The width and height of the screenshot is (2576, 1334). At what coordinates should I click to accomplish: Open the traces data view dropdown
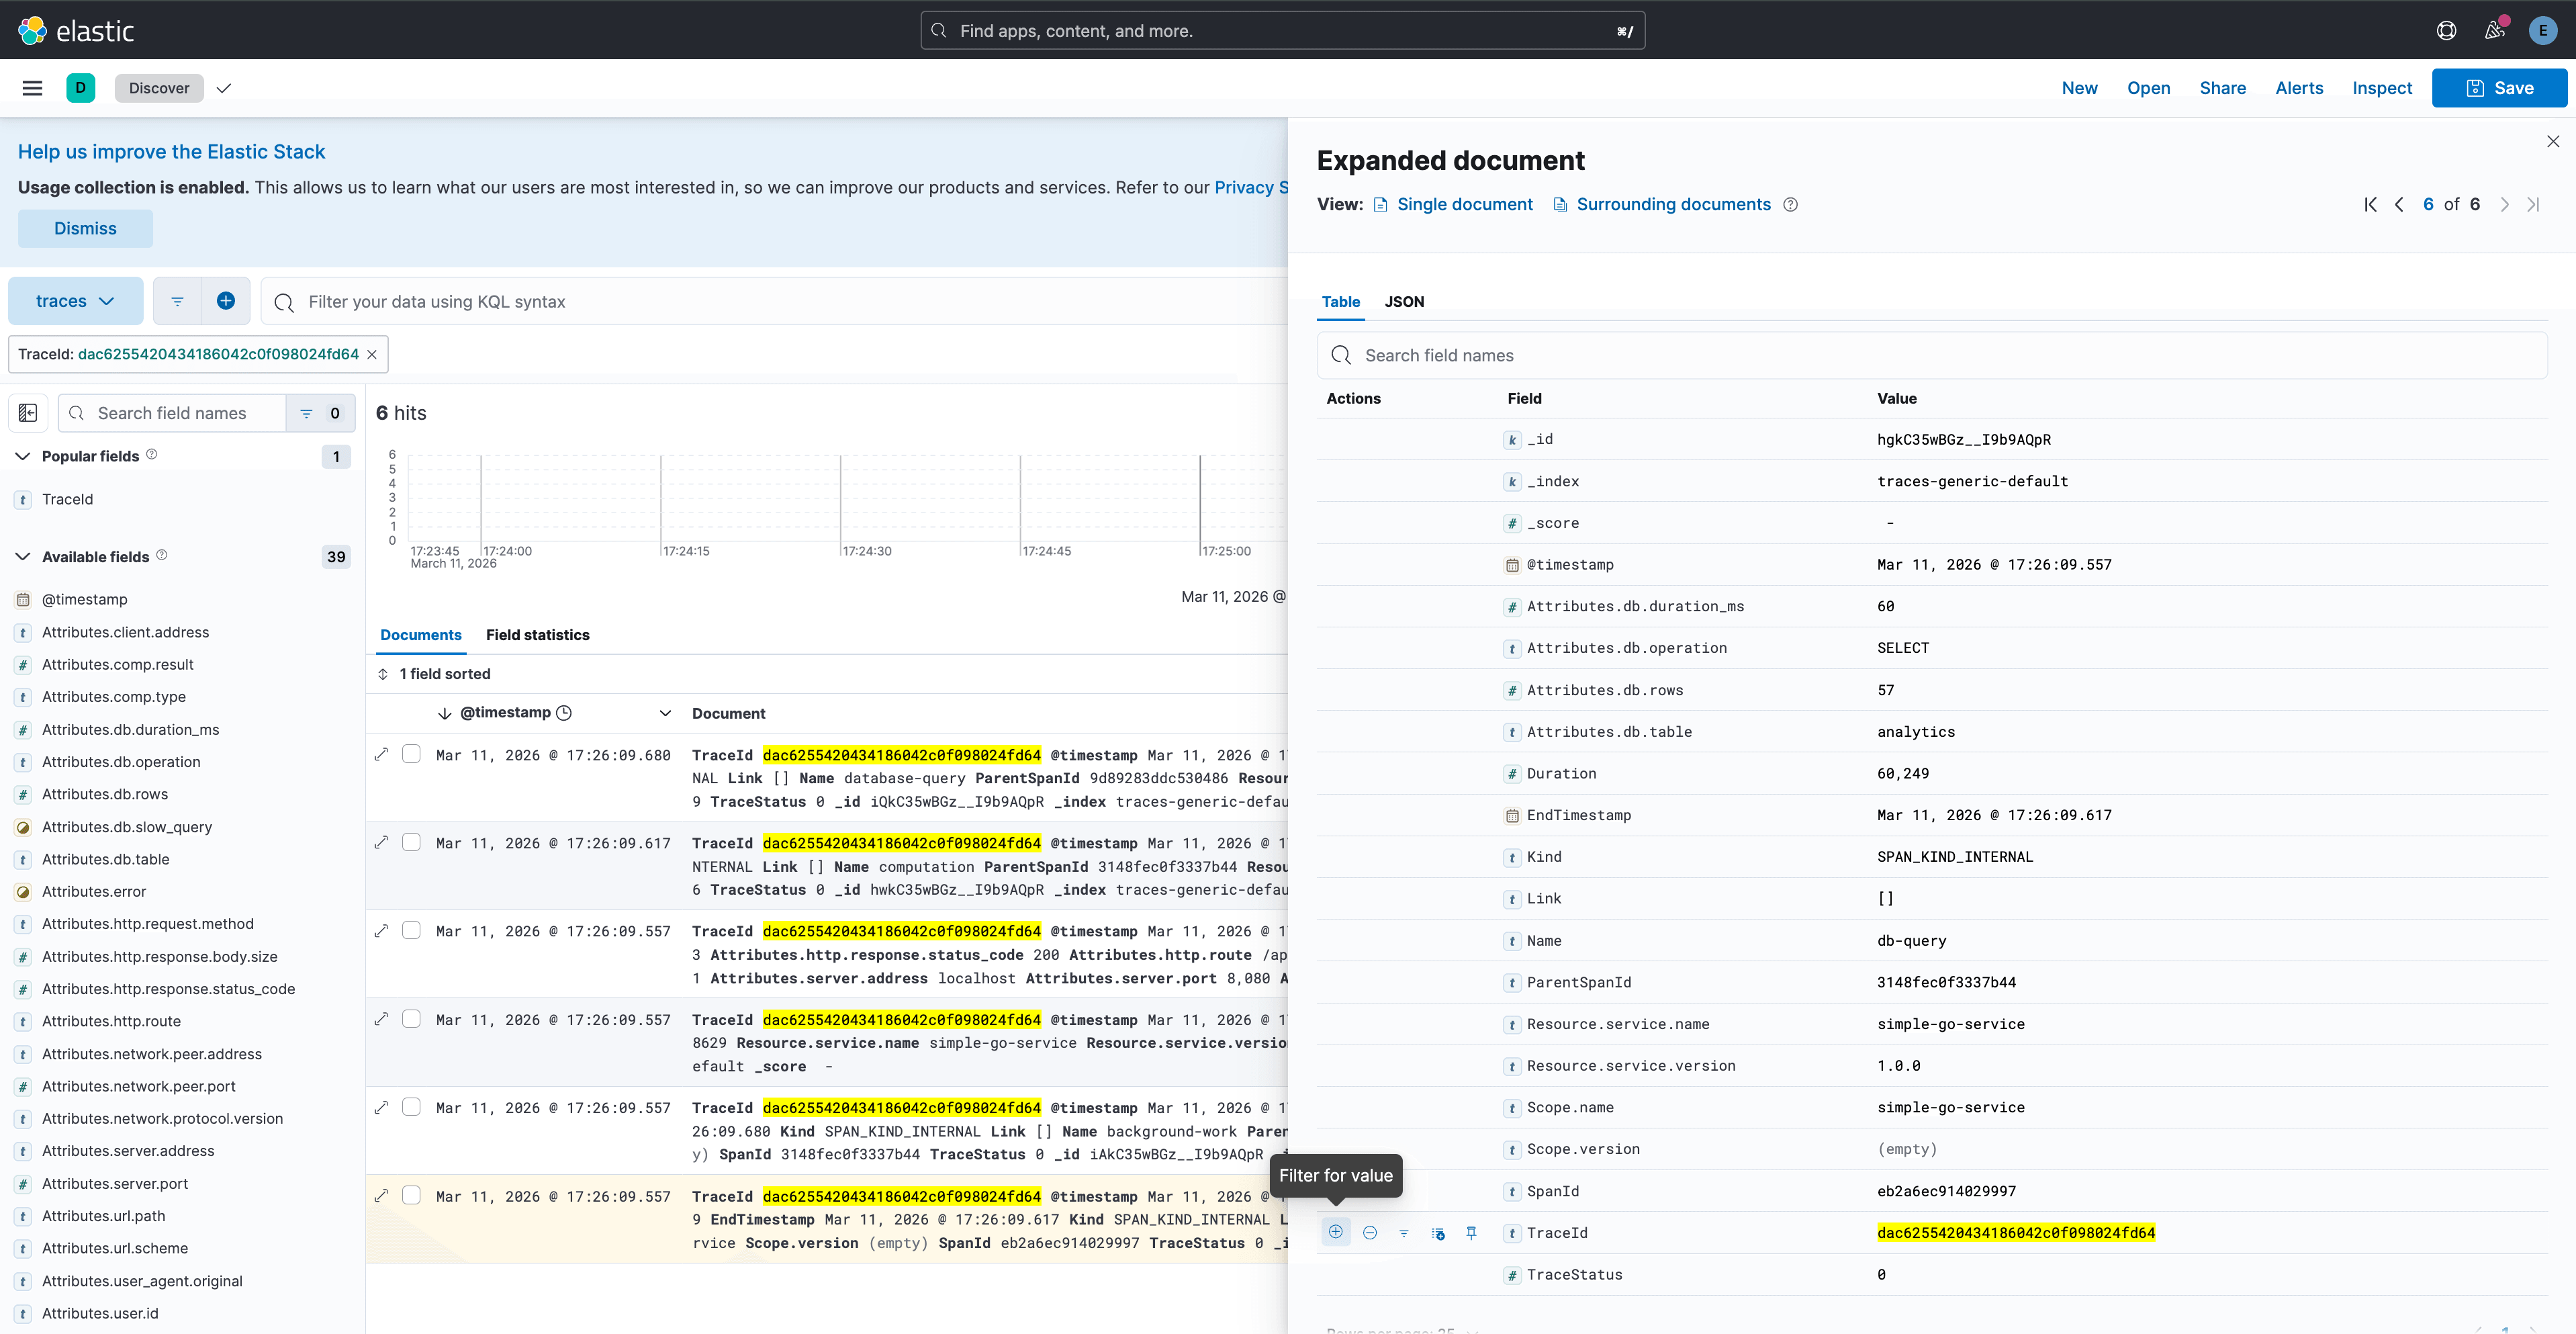click(x=75, y=301)
